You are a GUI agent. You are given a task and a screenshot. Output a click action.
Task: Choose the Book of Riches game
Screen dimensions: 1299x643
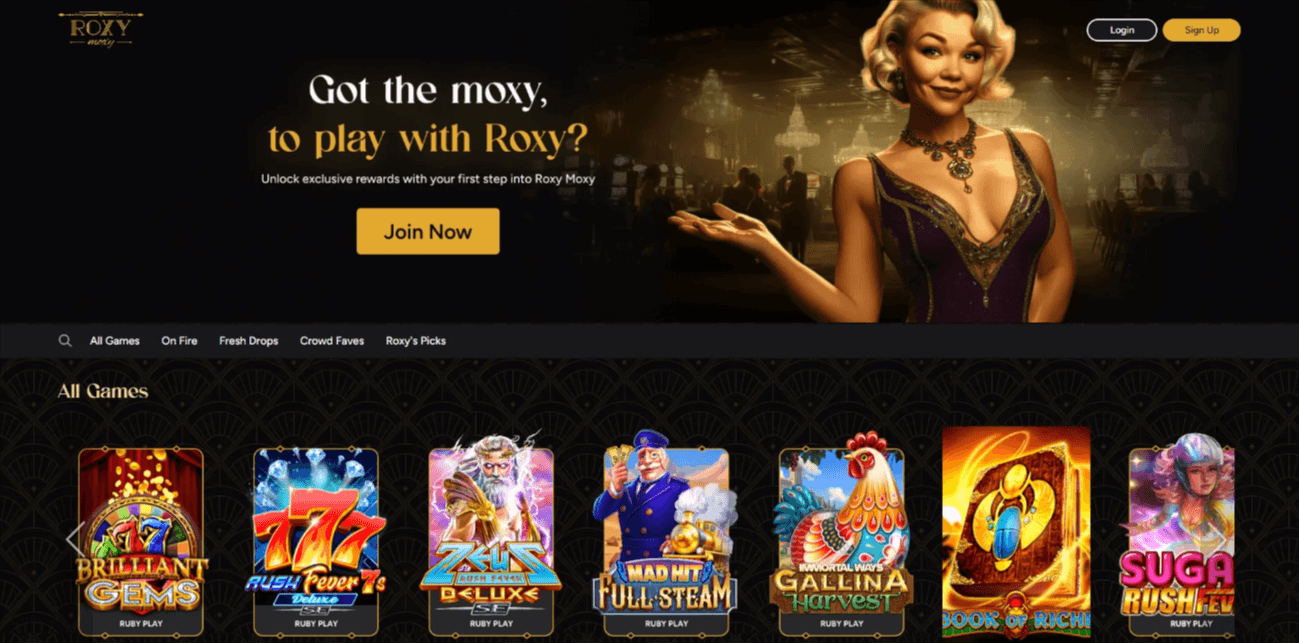[1016, 533]
